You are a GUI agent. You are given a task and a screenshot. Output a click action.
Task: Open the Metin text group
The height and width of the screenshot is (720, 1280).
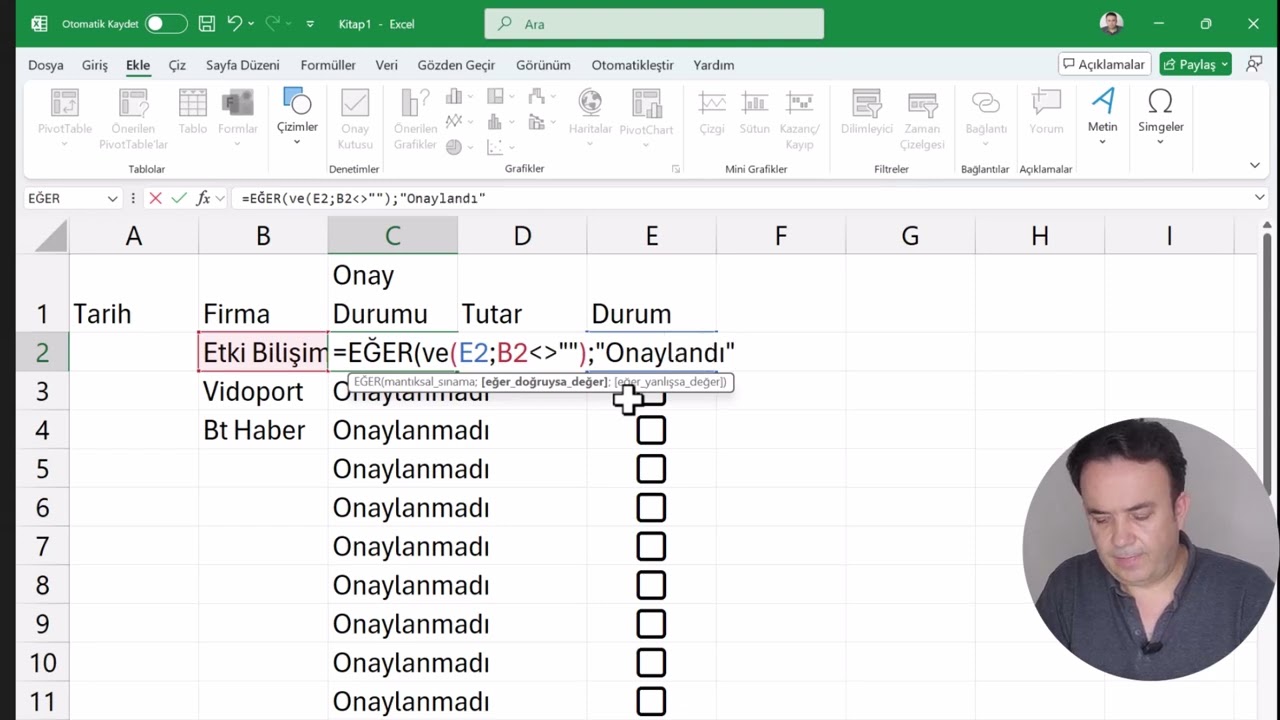click(1102, 114)
